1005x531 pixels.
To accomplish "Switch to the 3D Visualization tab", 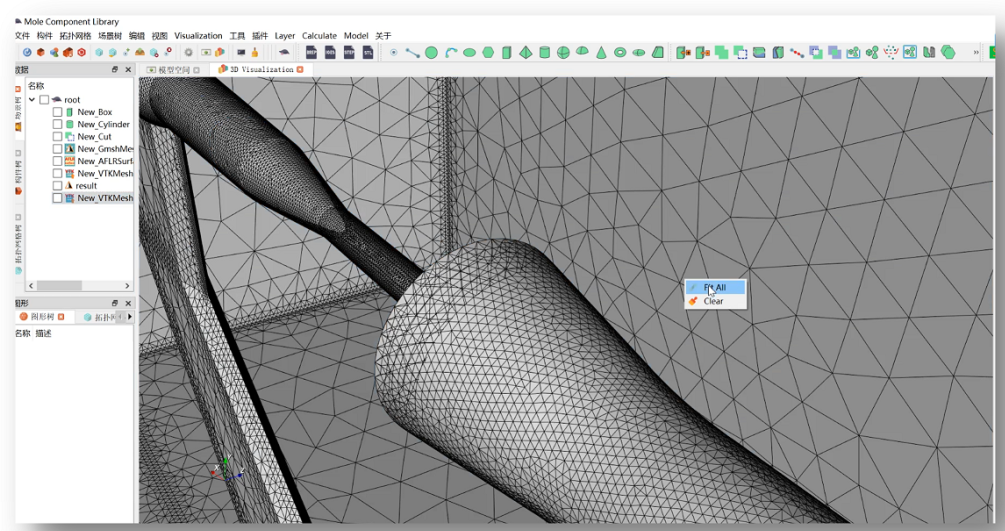I will (261, 69).
